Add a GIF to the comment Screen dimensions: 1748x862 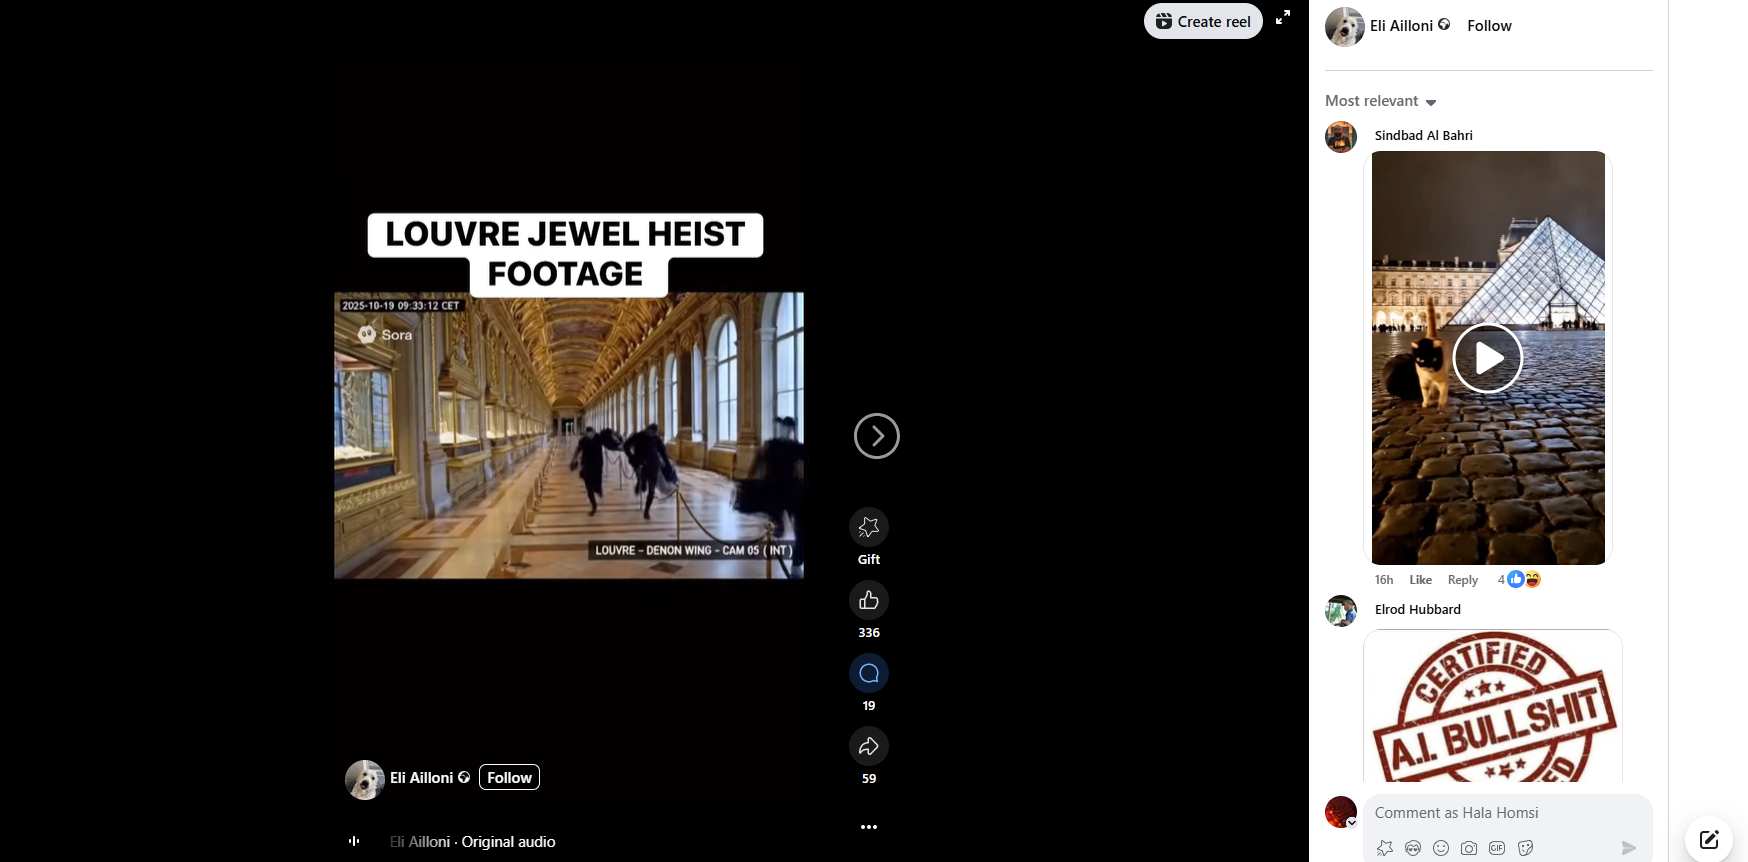pyautogui.click(x=1496, y=848)
